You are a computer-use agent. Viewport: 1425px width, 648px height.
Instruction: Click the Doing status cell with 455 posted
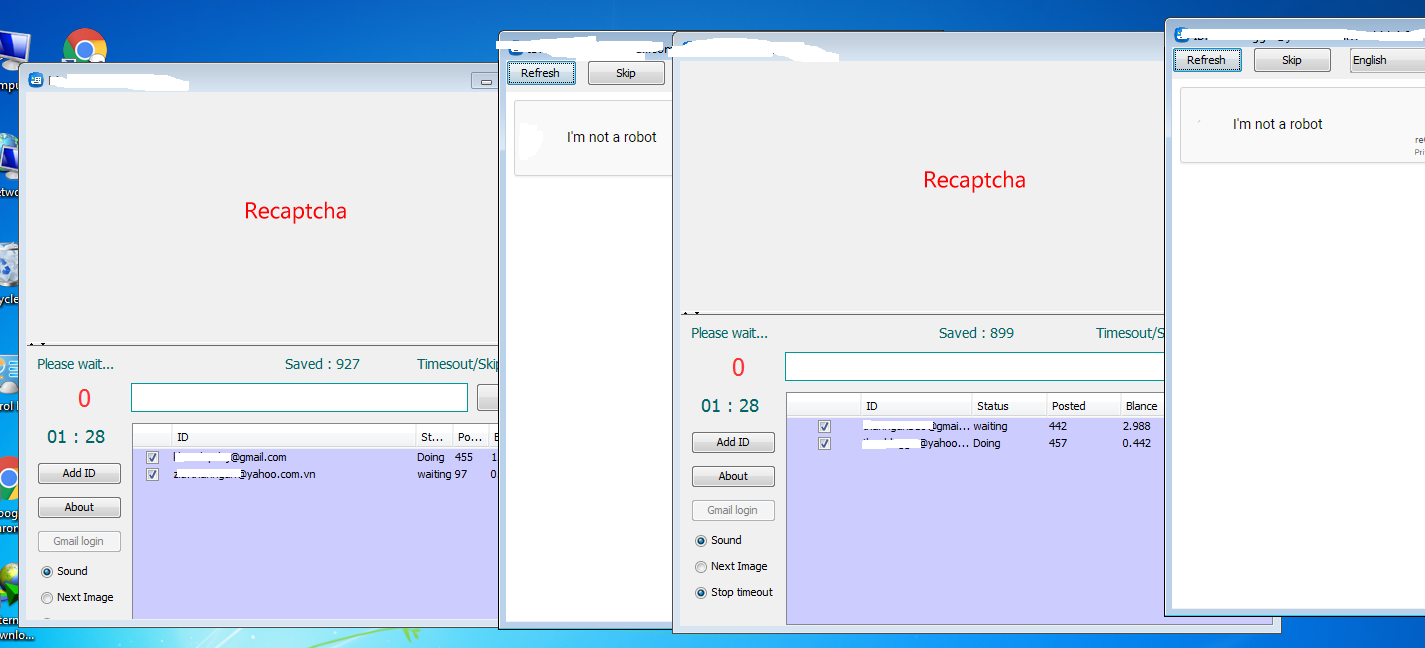431,457
